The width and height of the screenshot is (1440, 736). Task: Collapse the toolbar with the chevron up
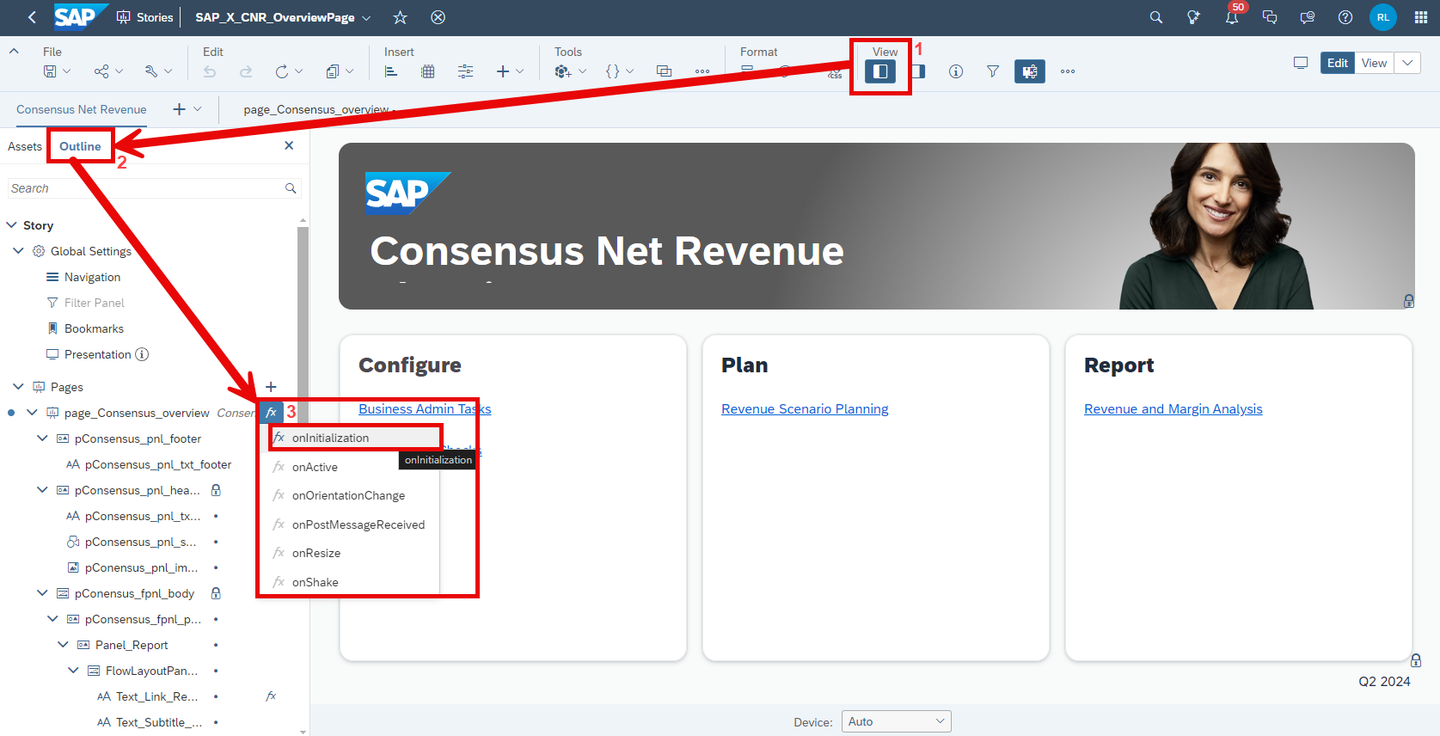(x=14, y=51)
